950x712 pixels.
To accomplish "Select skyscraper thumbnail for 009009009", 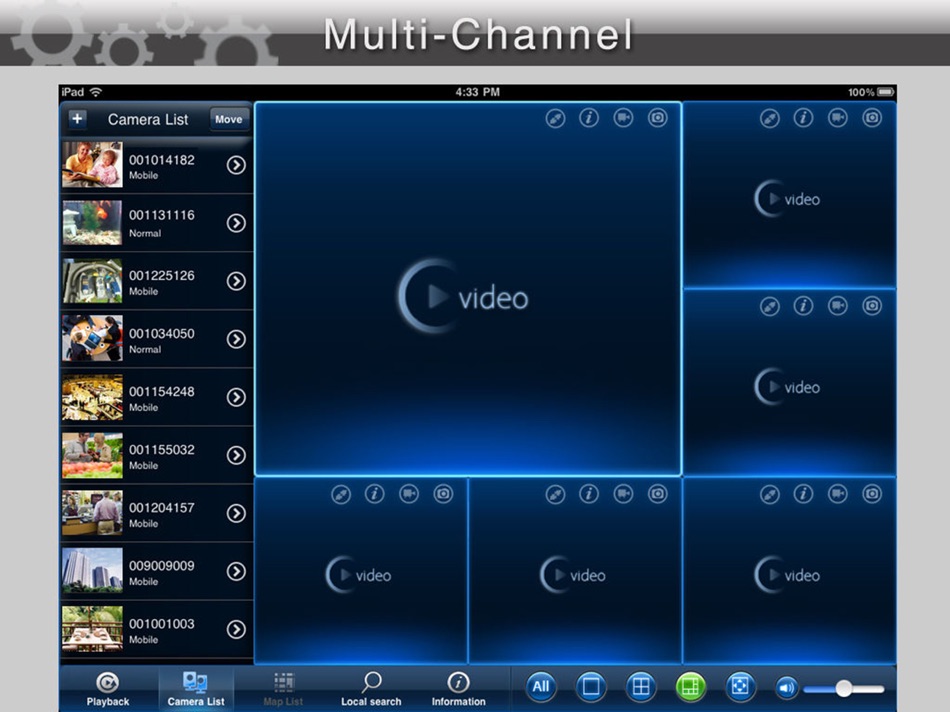I will point(92,571).
